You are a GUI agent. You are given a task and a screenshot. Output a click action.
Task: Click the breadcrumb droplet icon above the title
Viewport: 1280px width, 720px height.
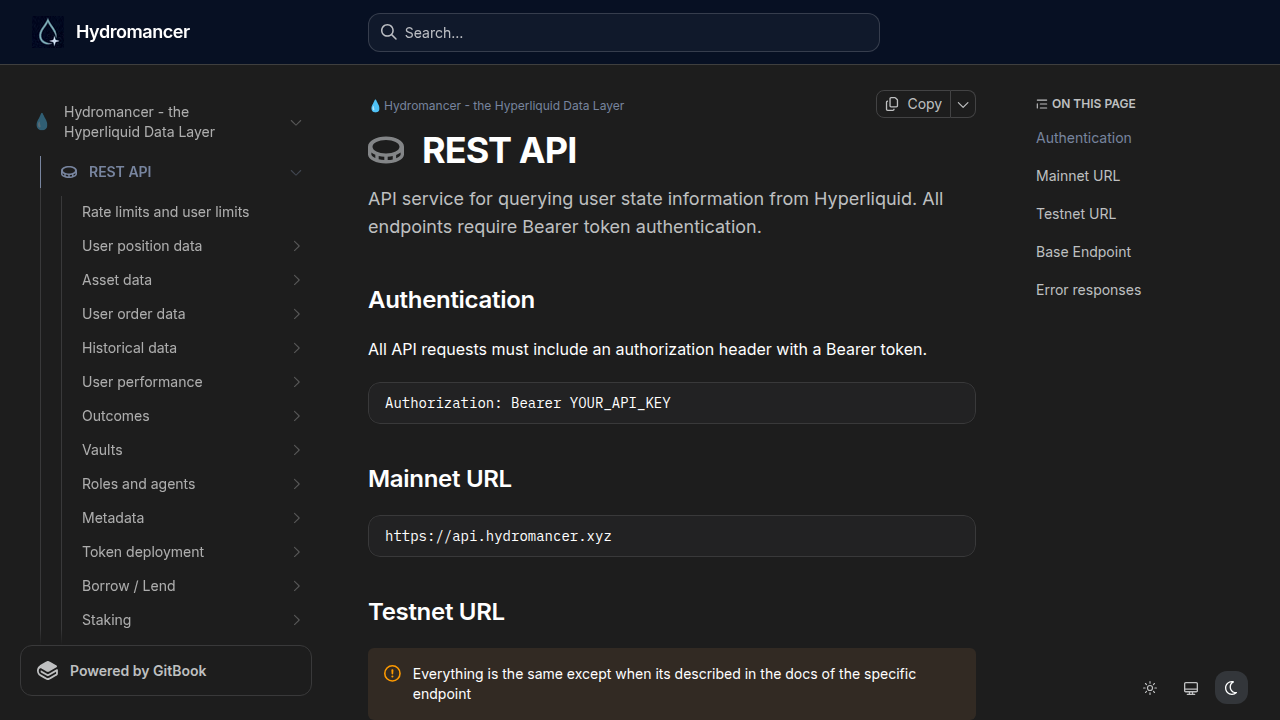375,106
